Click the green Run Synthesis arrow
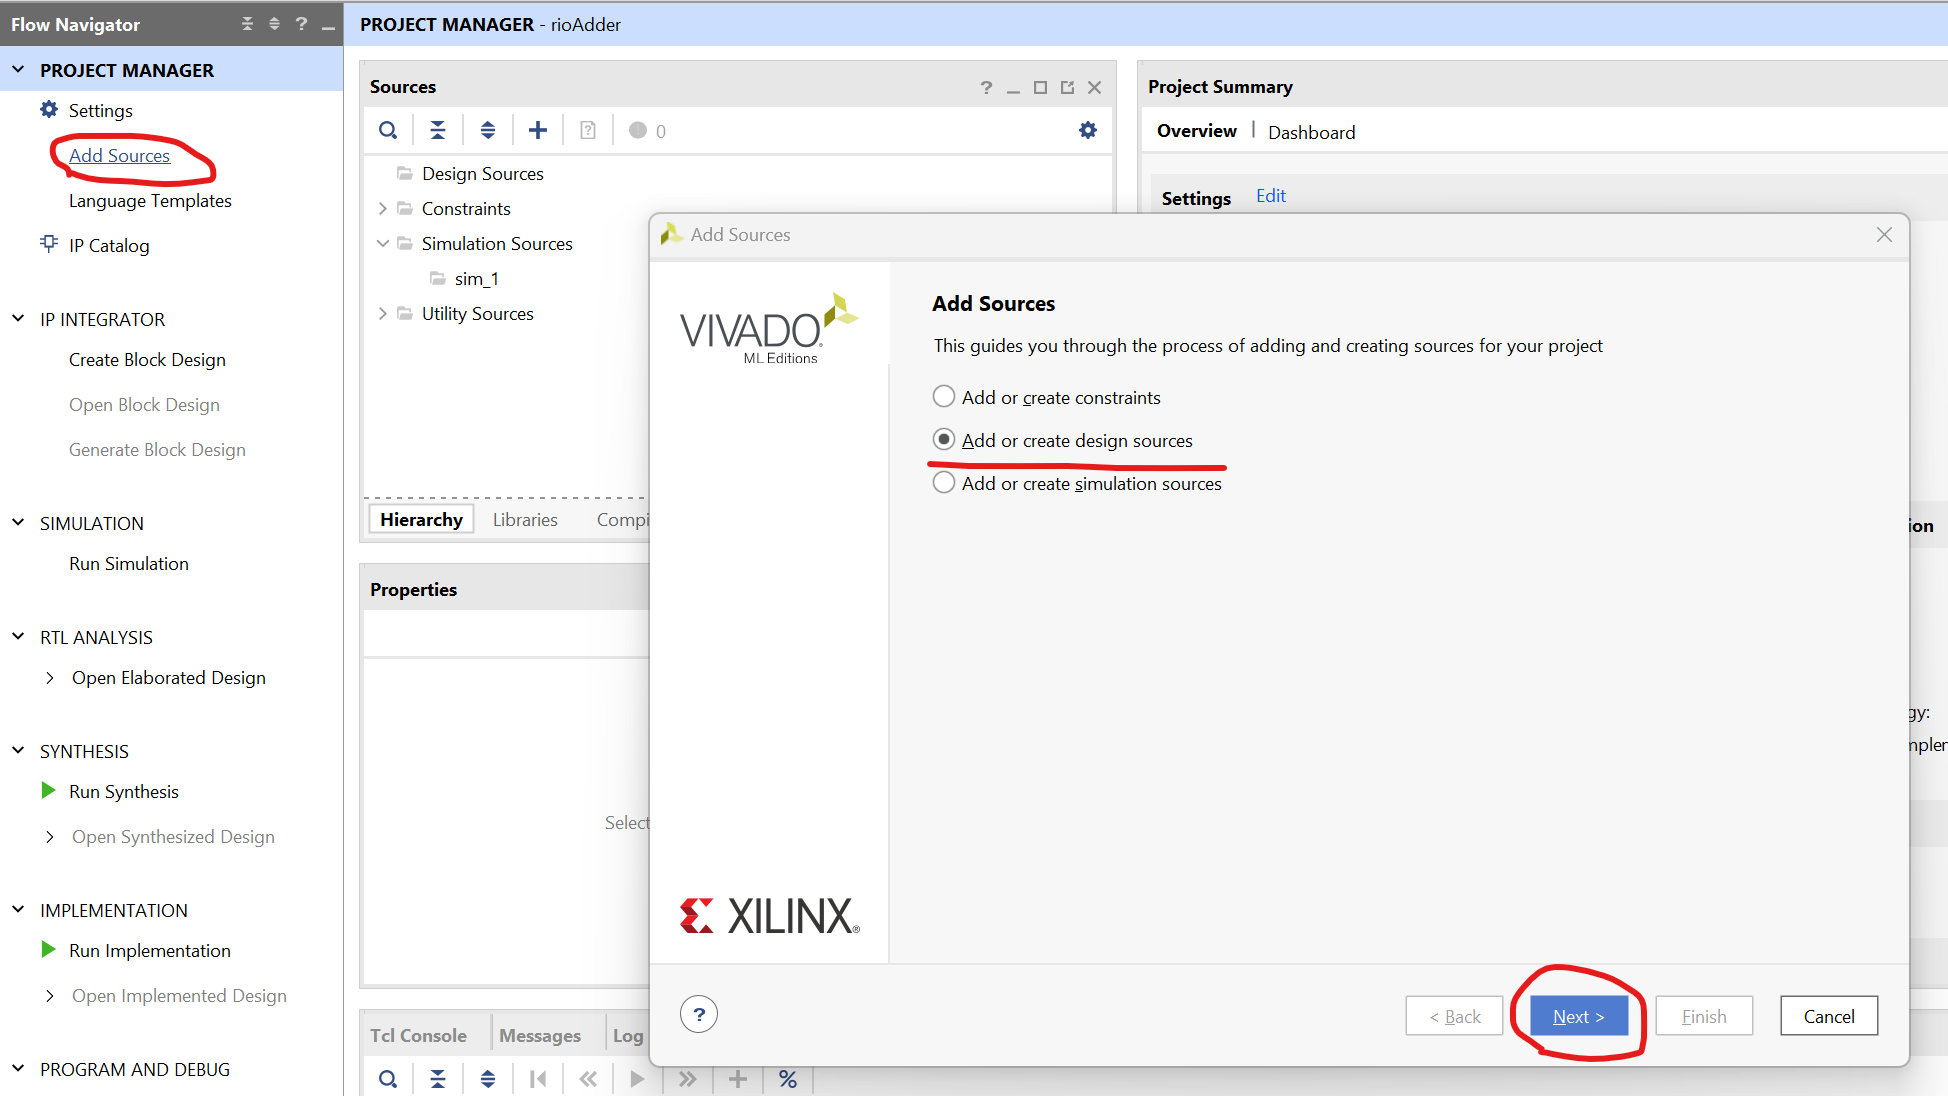 [48, 791]
